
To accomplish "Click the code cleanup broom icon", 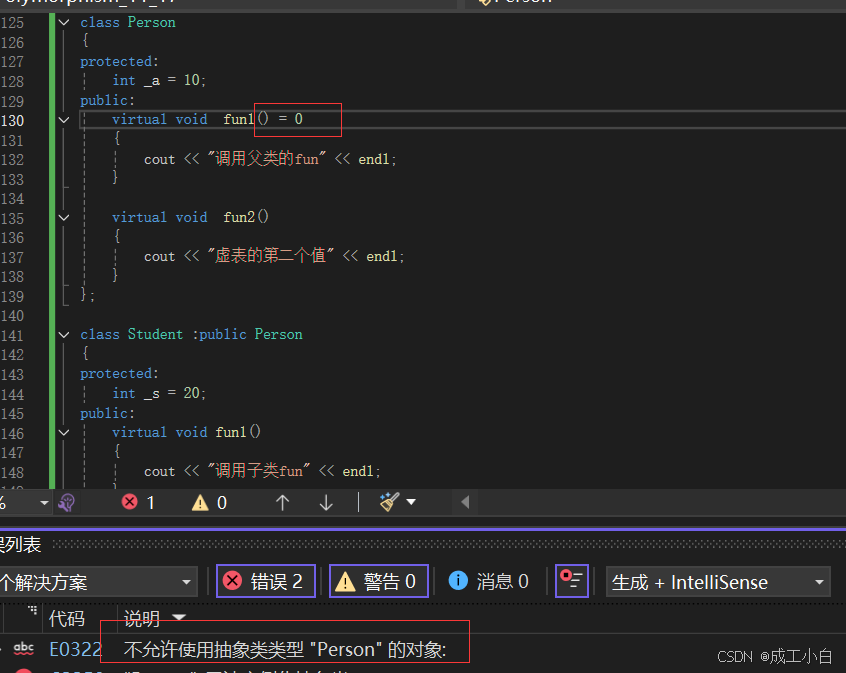I will 389,502.
